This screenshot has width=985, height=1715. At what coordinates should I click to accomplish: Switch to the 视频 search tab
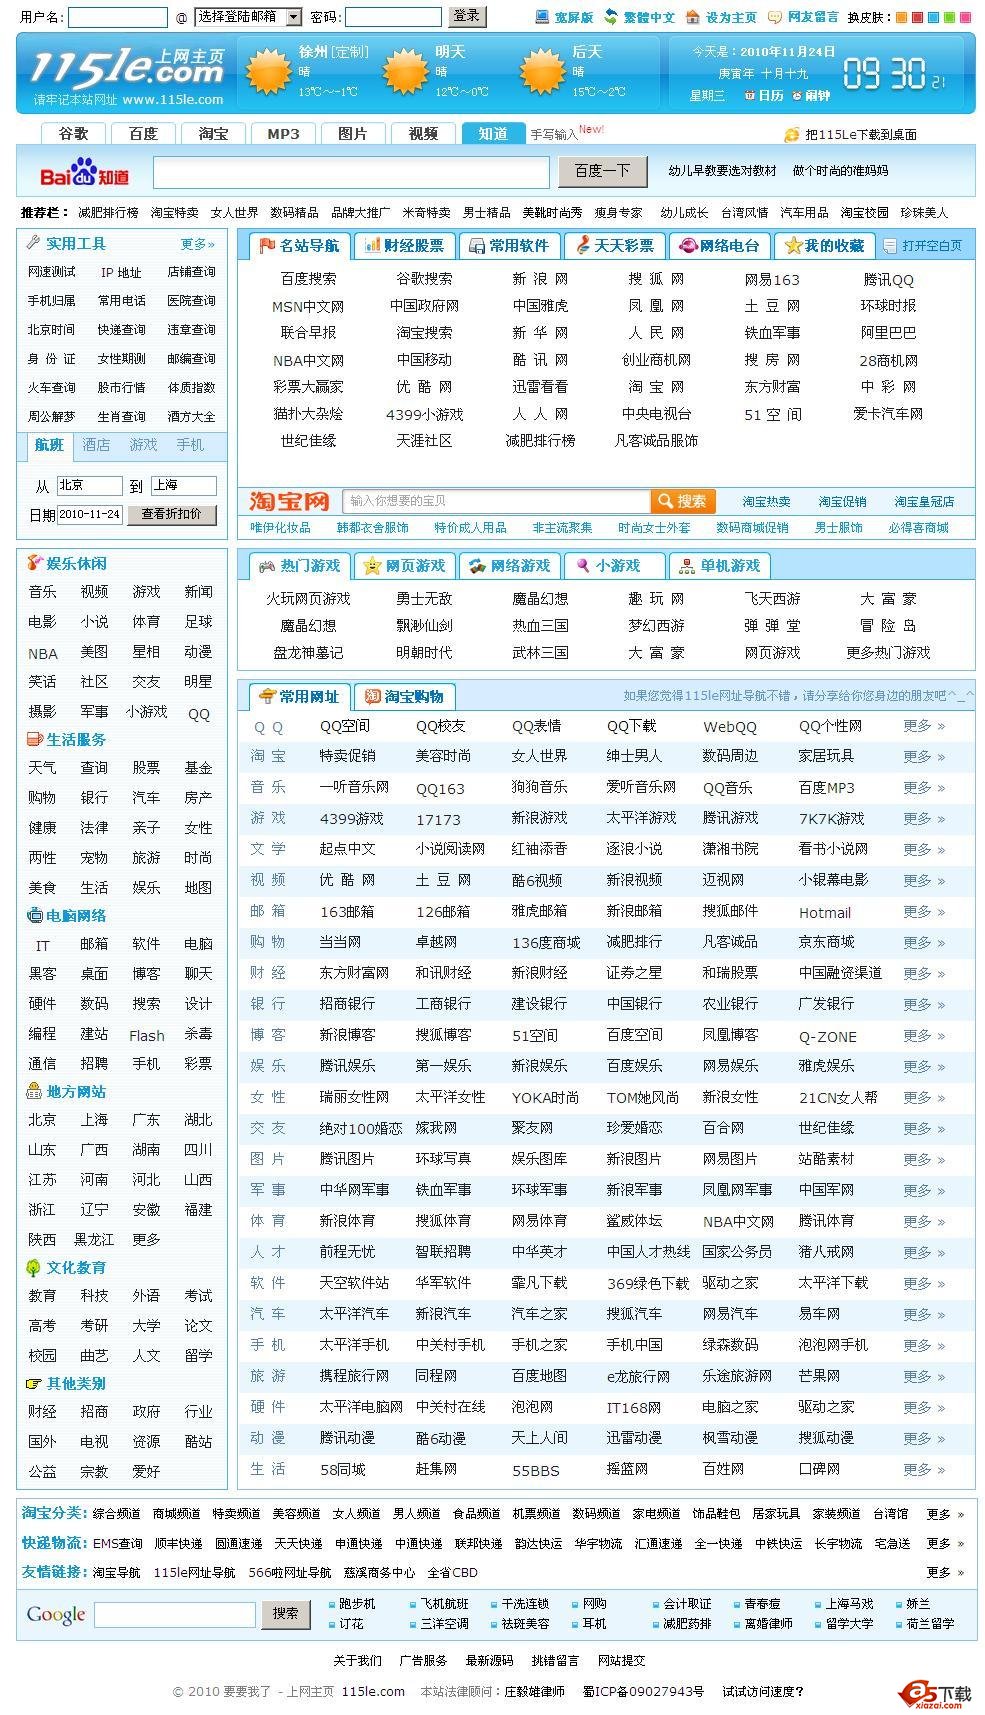point(424,134)
